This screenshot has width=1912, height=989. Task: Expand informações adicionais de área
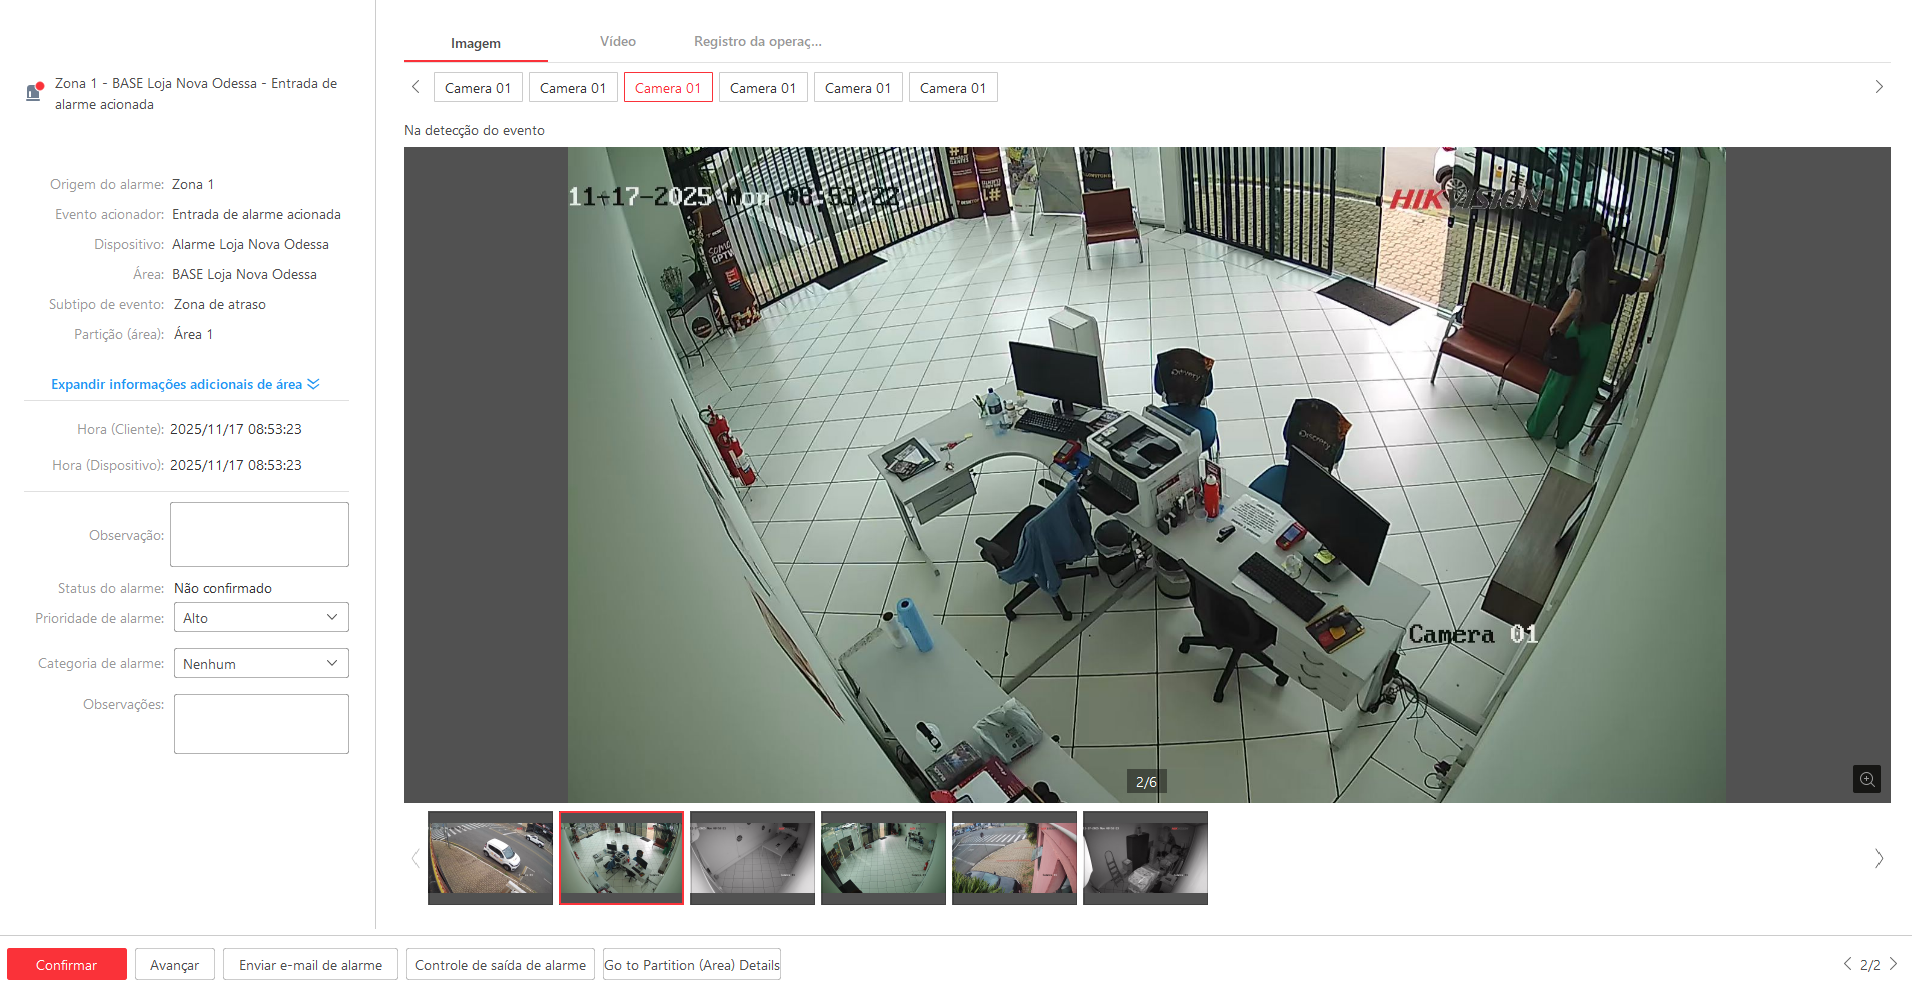click(x=185, y=384)
